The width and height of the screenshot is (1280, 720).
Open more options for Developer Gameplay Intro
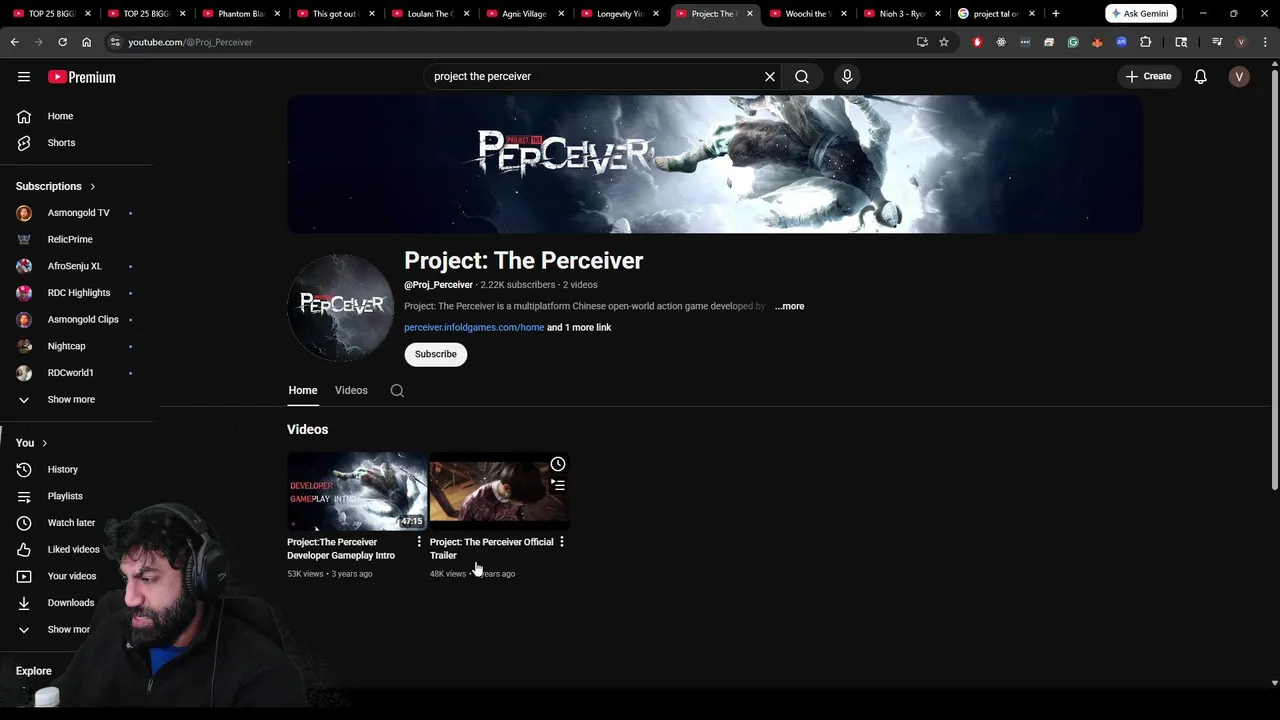[x=419, y=542]
